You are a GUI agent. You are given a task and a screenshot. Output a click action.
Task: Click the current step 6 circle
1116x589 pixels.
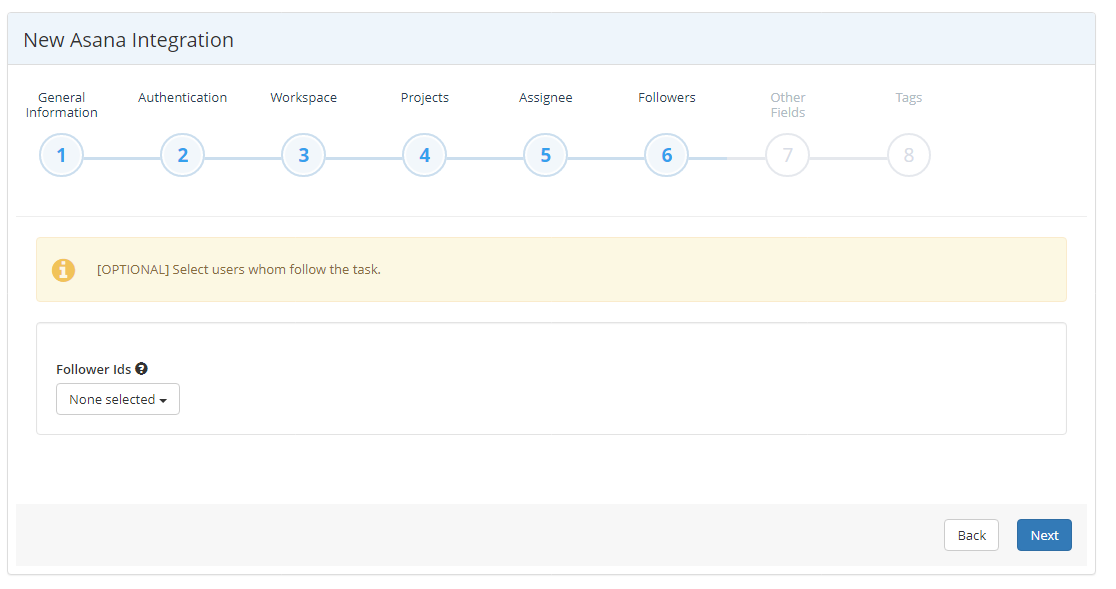pyautogui.click(x=666, y=155)
